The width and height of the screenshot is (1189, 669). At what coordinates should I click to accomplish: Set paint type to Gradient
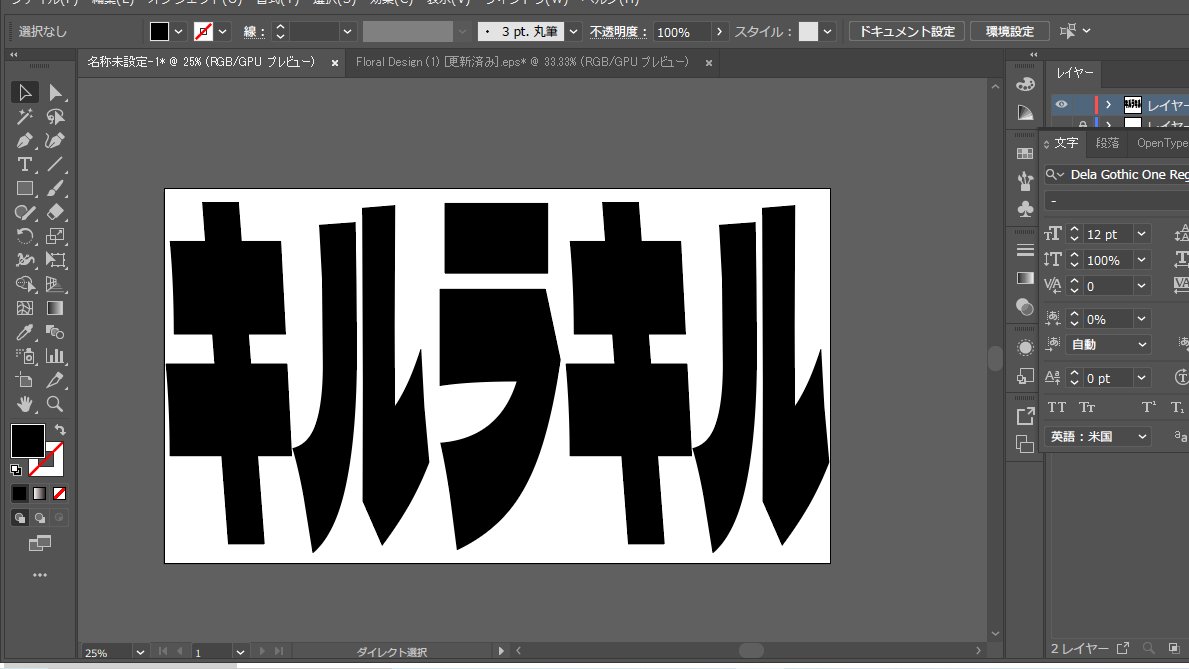click(x=39, y=494)
